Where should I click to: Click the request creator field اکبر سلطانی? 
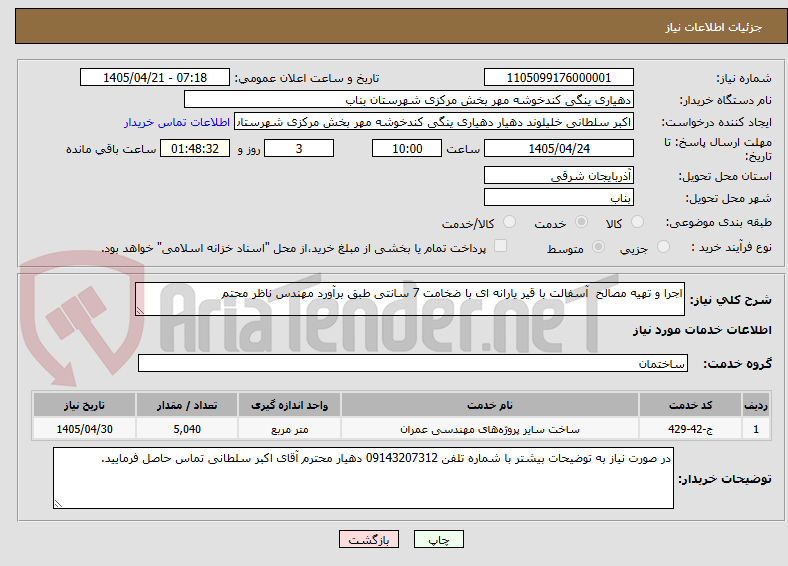[434, 122]
